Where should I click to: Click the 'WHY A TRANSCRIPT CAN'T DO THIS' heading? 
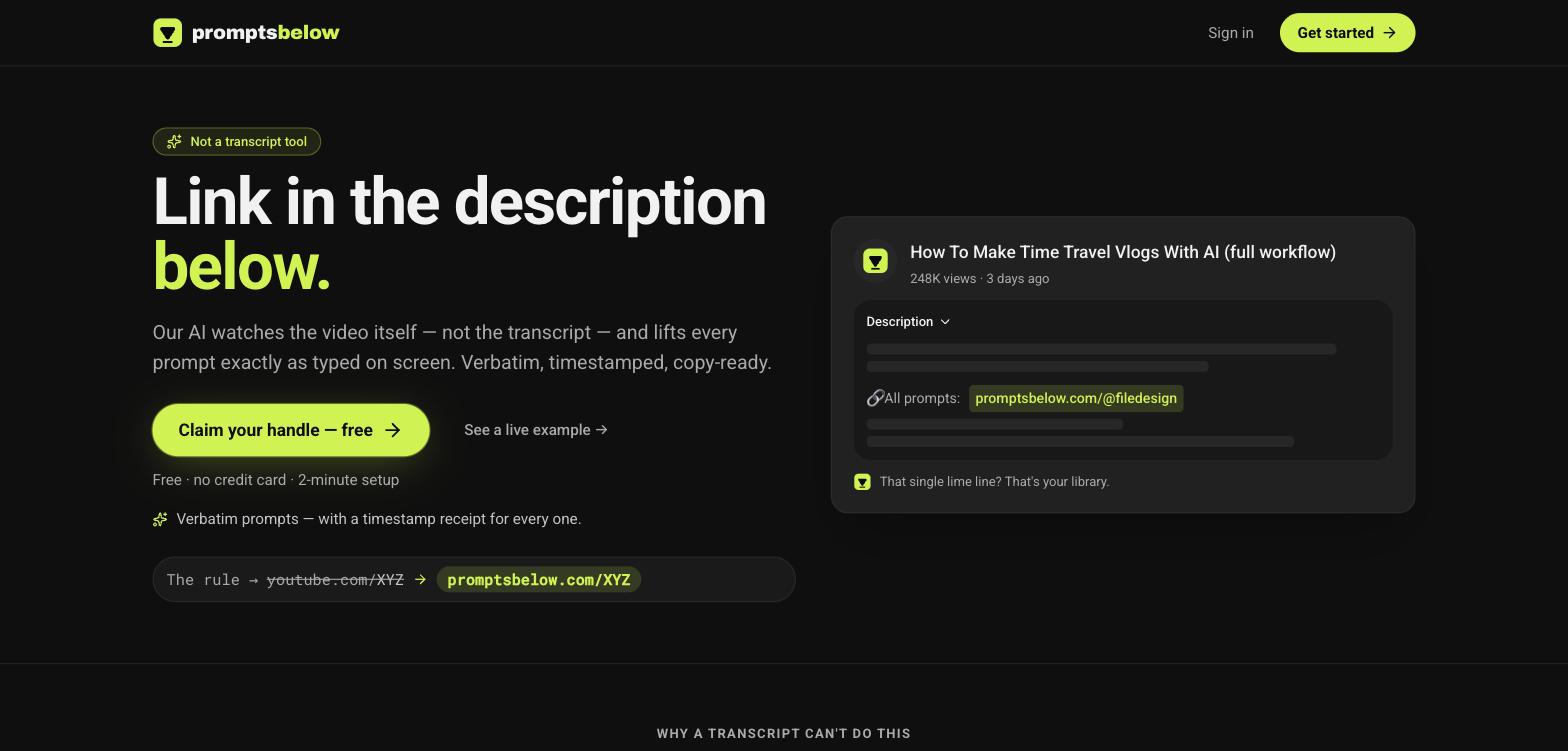click(x=784, y=734)
